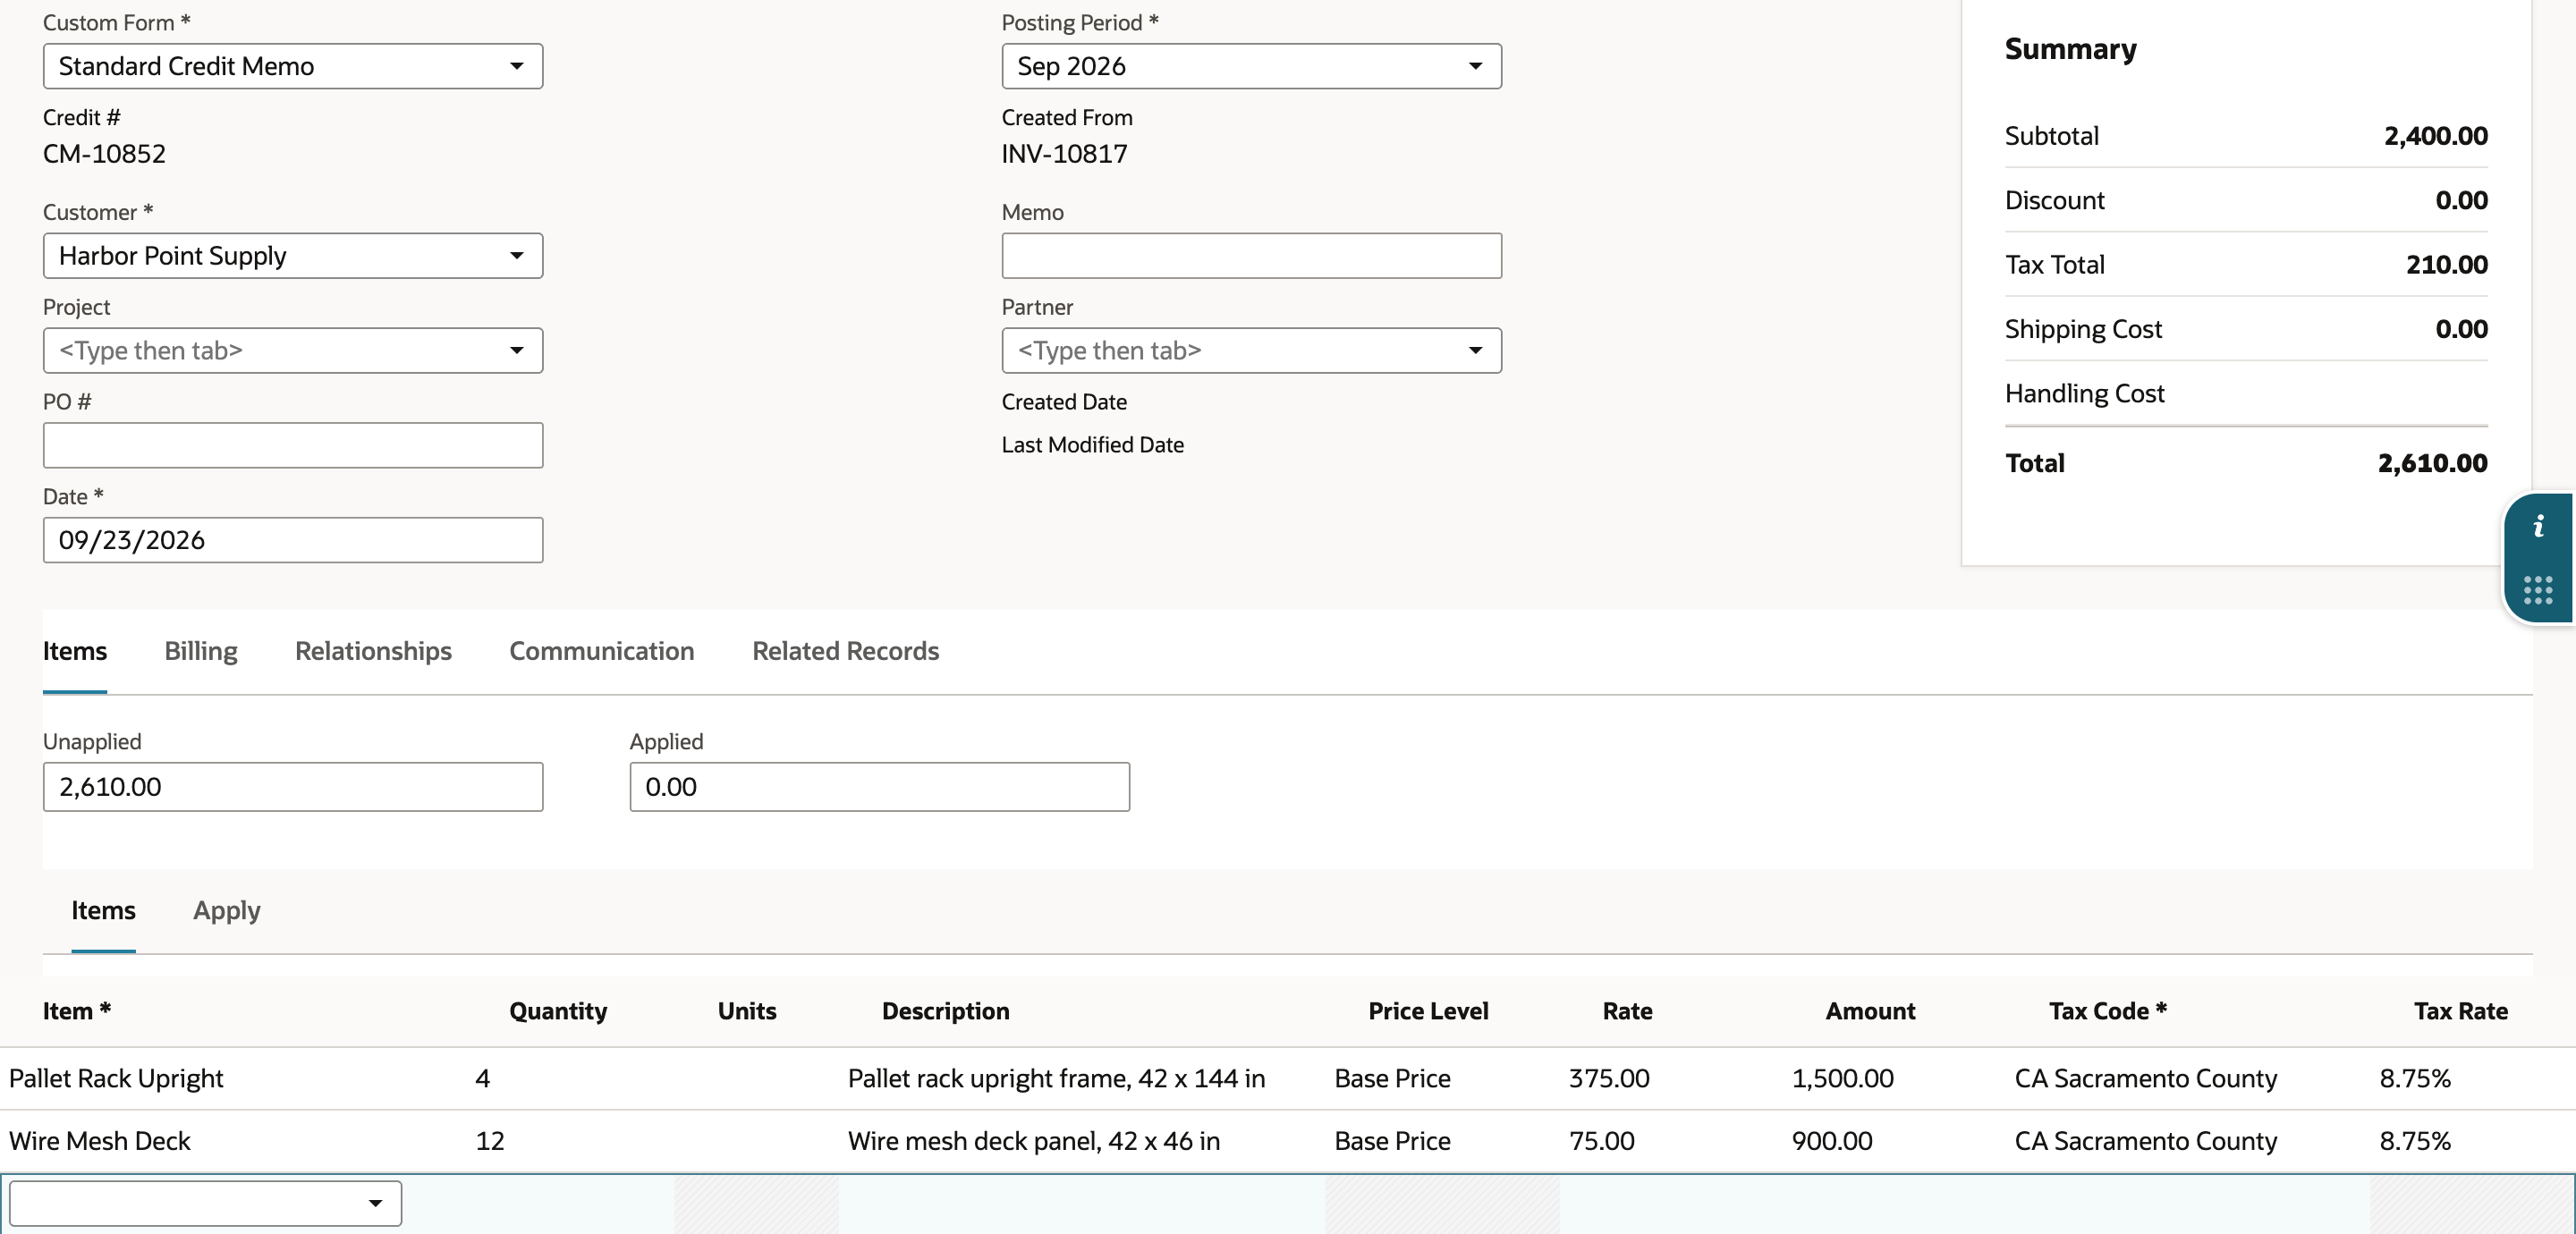The image size is (2576, 1234).
Task: Click the Pallet rack upright frame description
Action: [x=1056, y=1078]
